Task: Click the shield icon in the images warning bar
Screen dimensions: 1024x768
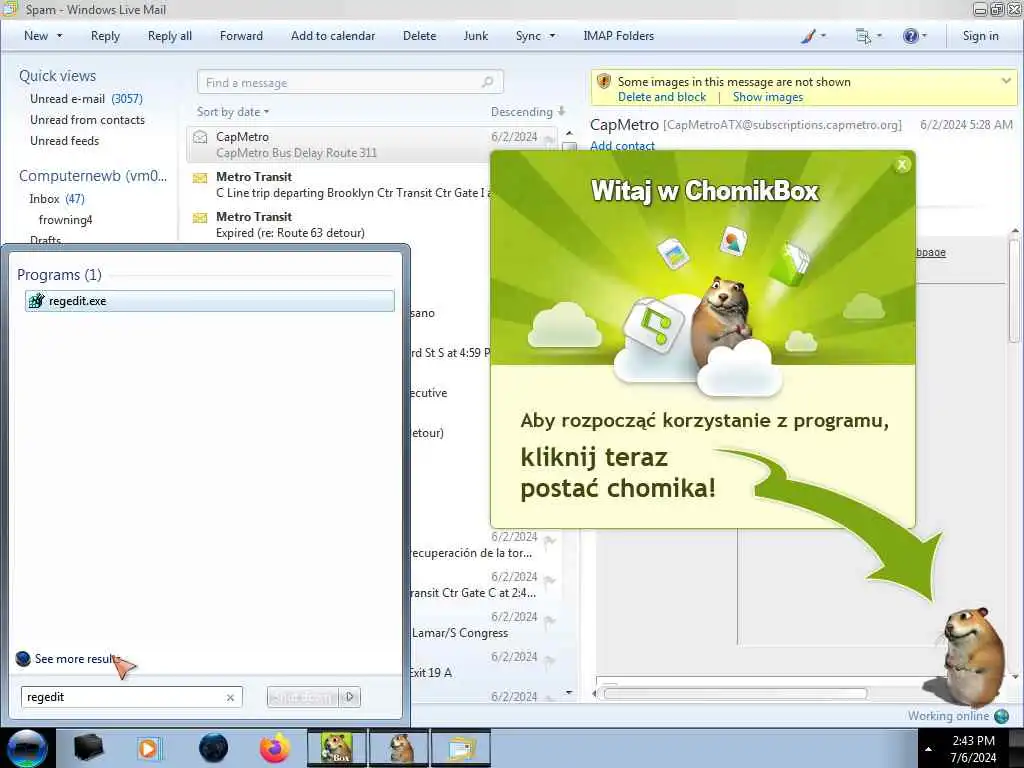Action: (x=604, y=82)
